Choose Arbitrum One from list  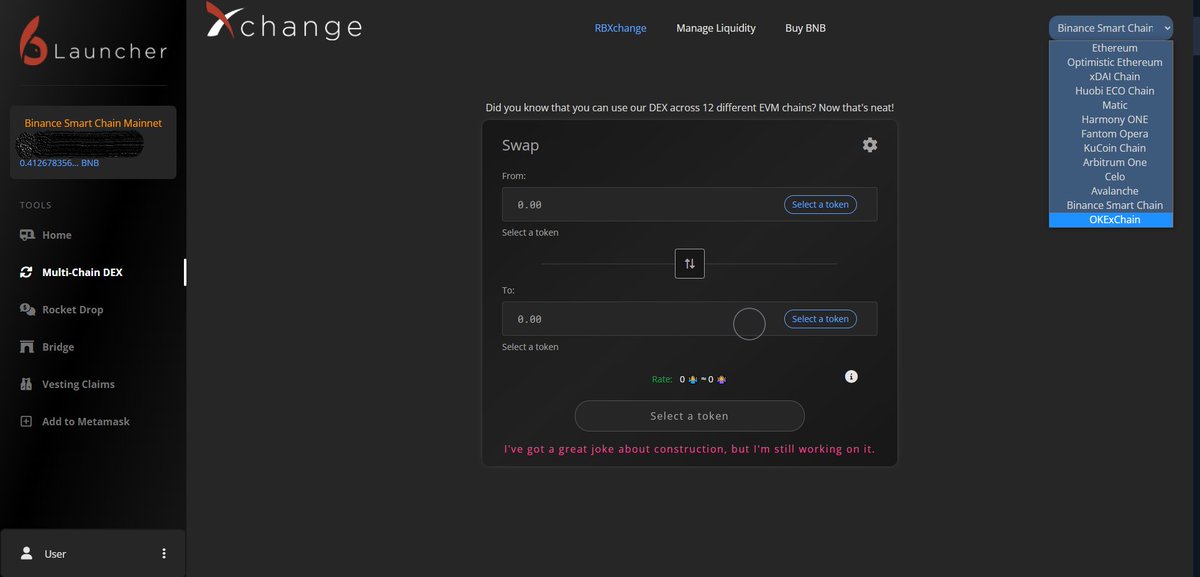[x=1111, y=162]
